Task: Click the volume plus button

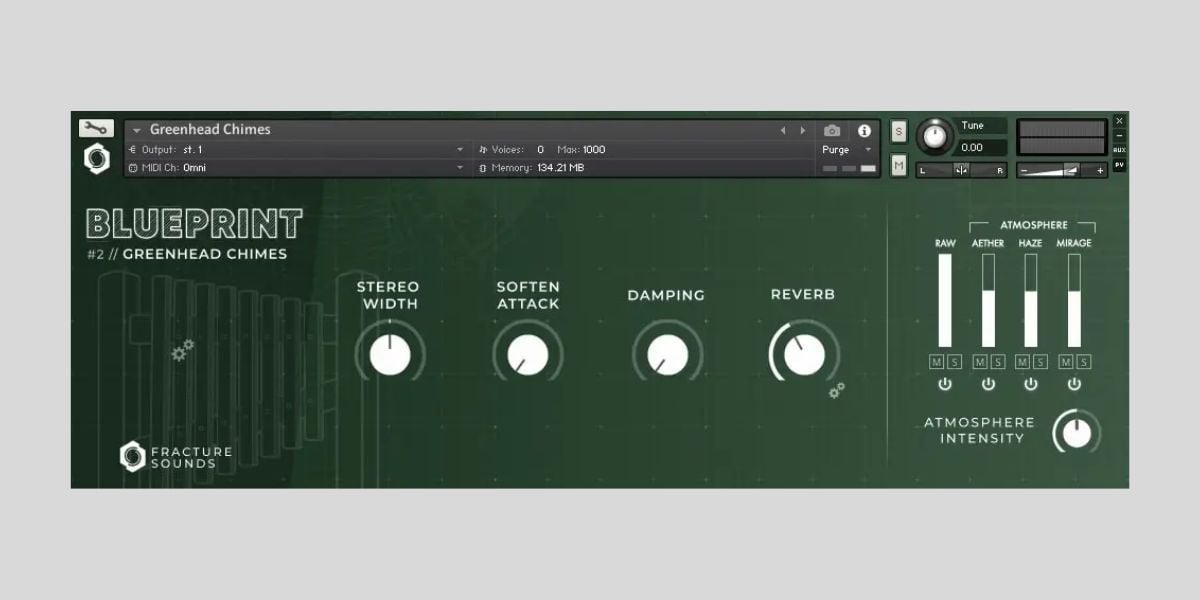Action: point(1100,170)
